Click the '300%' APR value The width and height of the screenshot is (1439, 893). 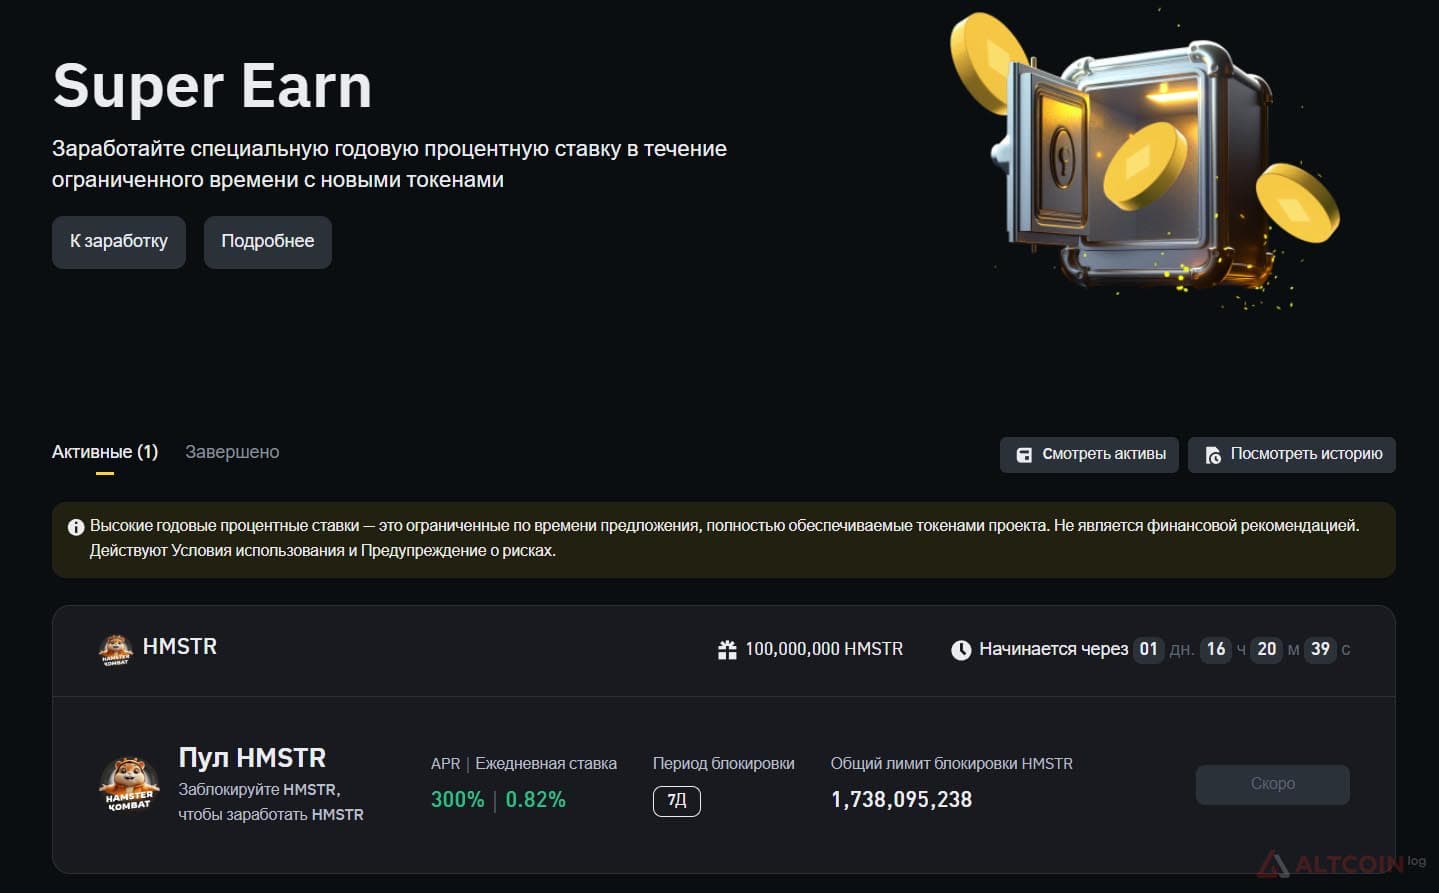(x=457, y=800)
